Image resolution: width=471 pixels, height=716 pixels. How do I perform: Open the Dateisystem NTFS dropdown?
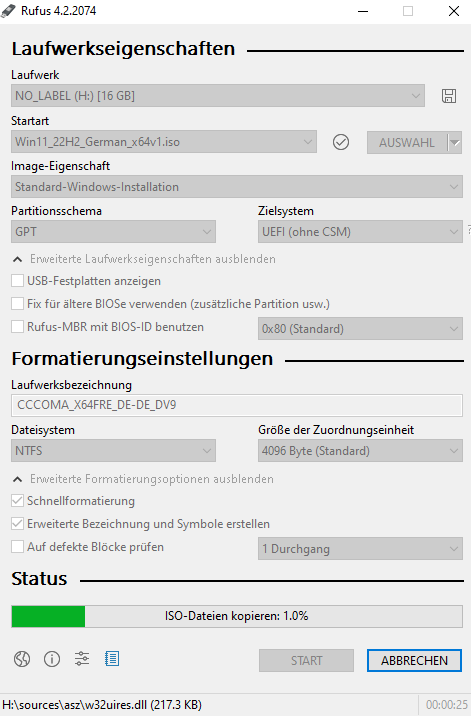pyautogui.click(x=113, y=451)
